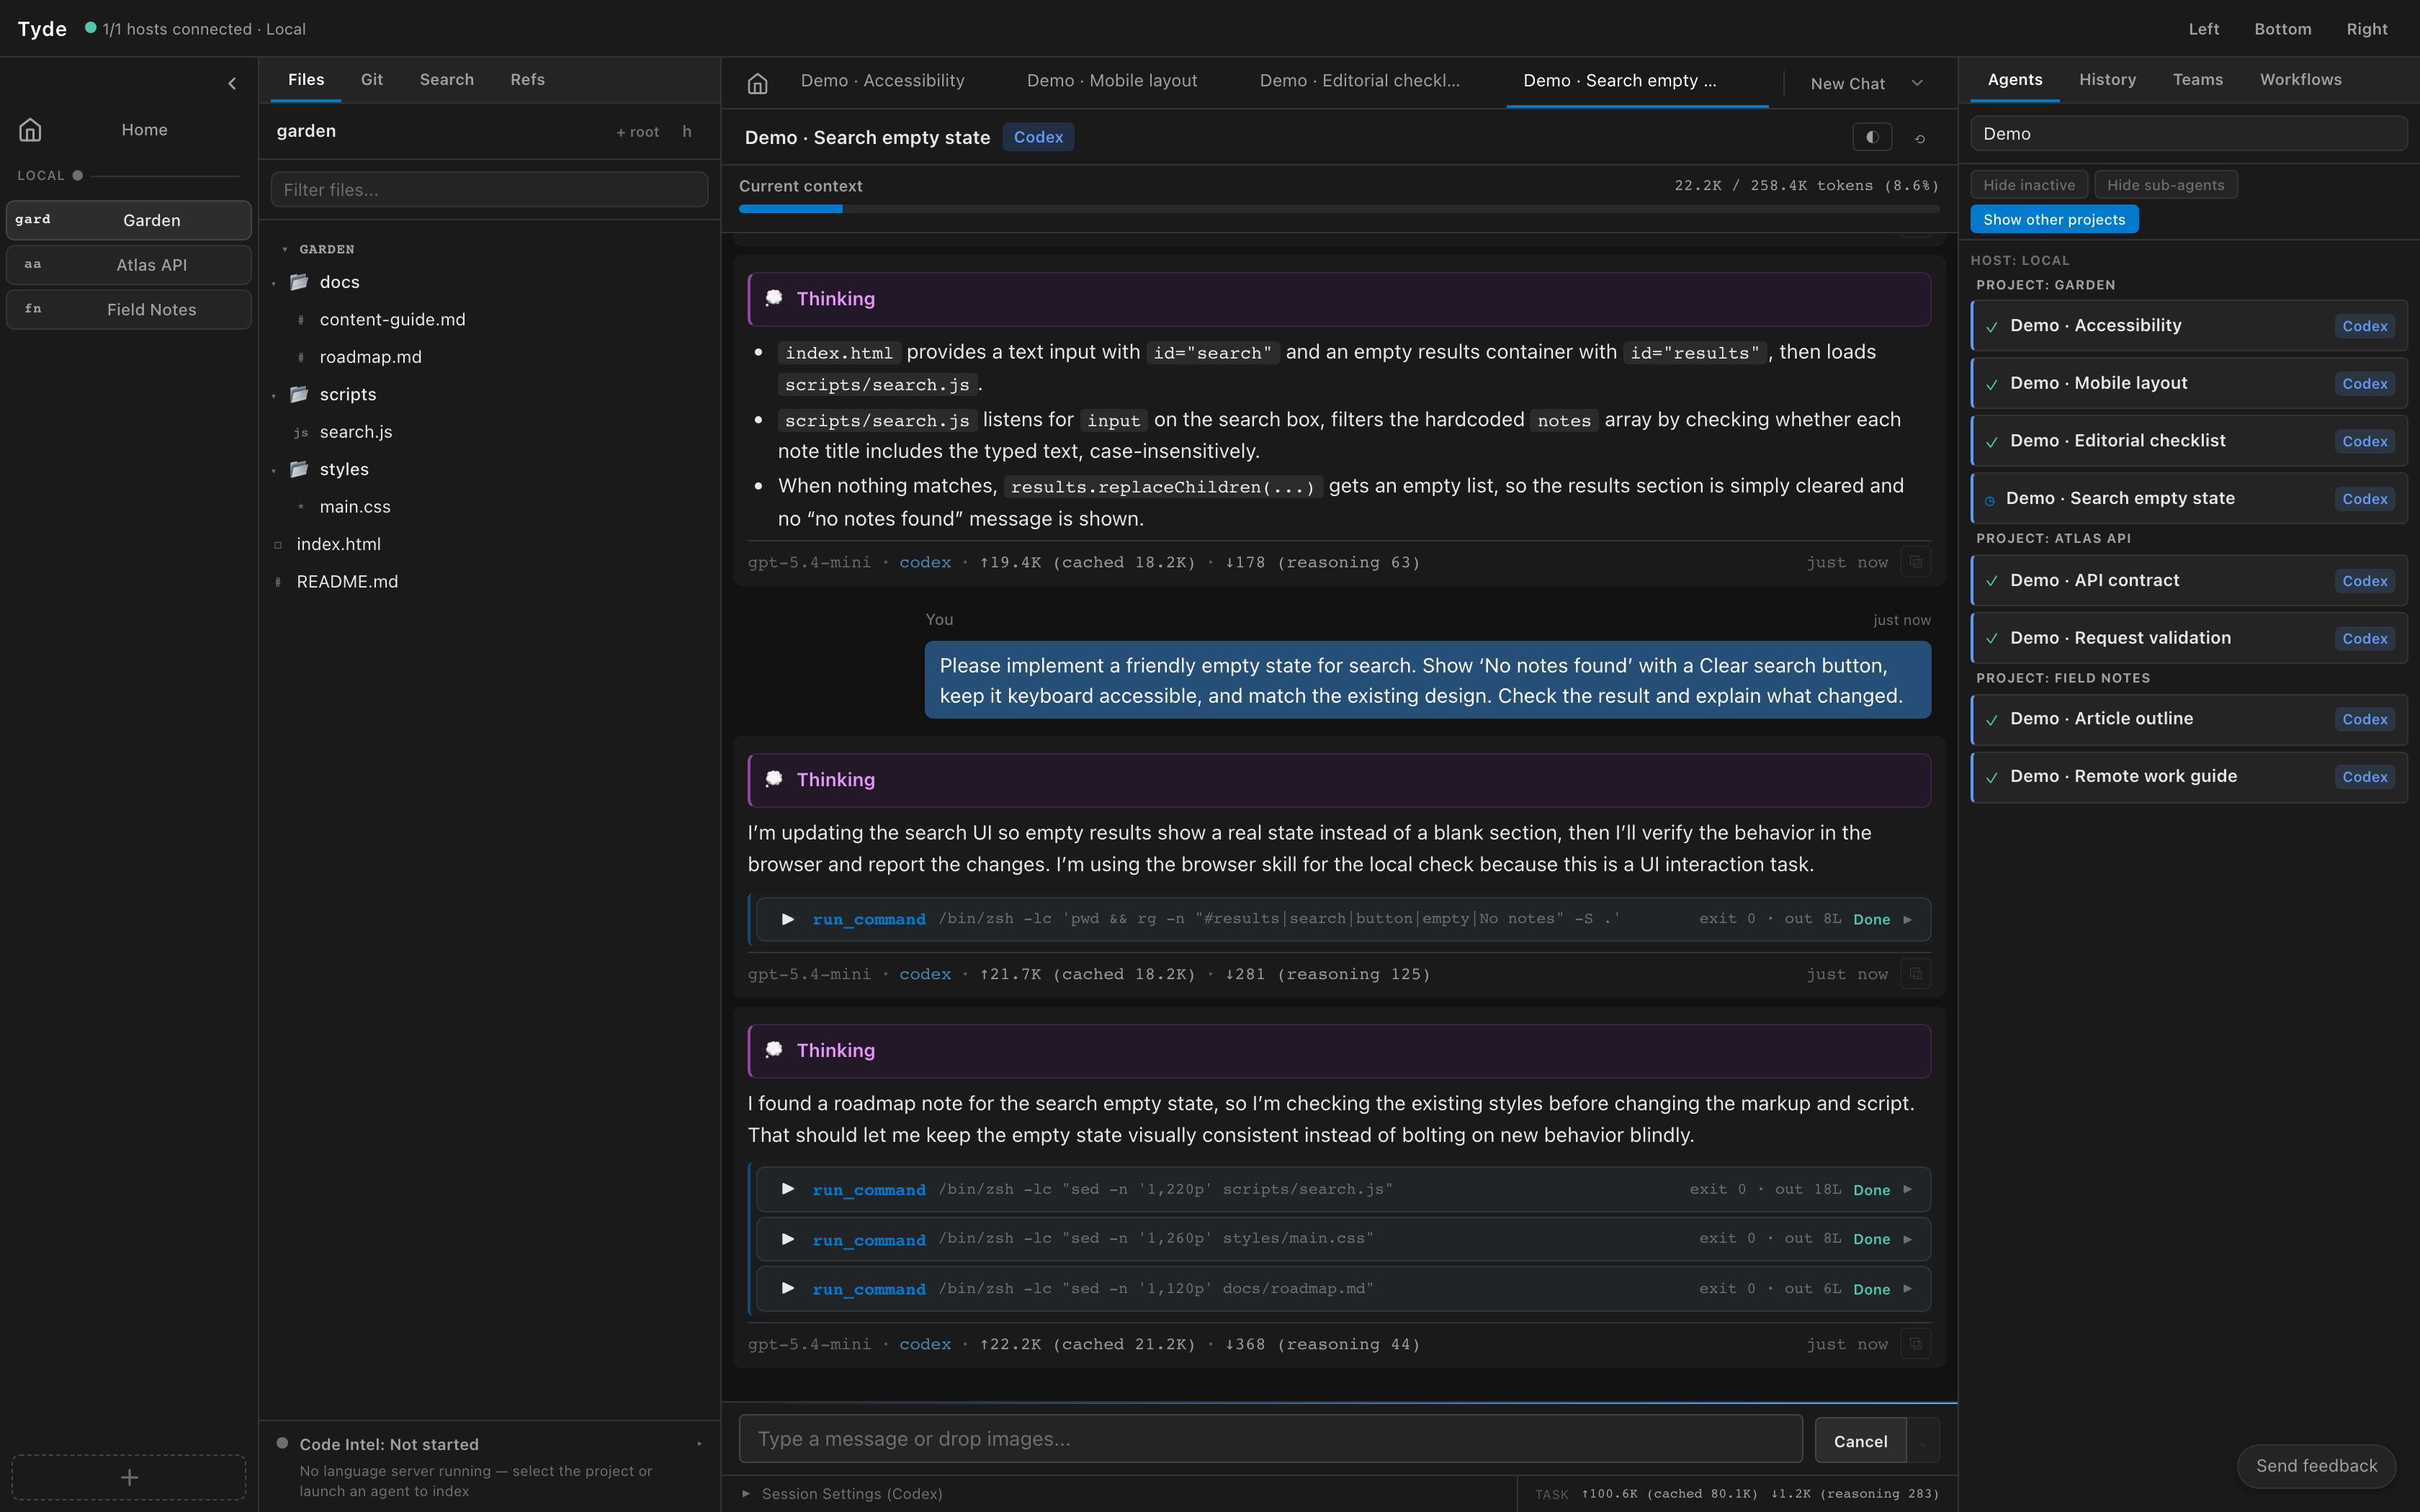Click Send feedback button
This screenshot has width=2420, height=1512.
click(x=2316, y=1465)
